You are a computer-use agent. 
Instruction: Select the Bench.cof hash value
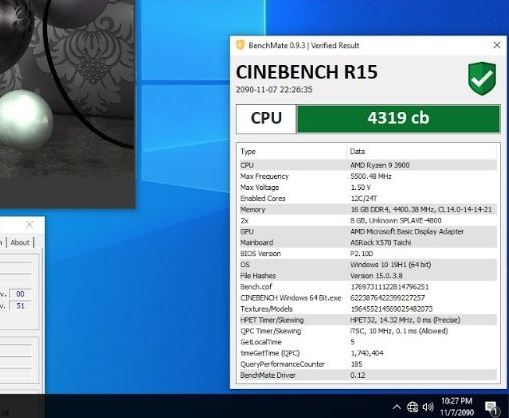(x=389, y=287)
